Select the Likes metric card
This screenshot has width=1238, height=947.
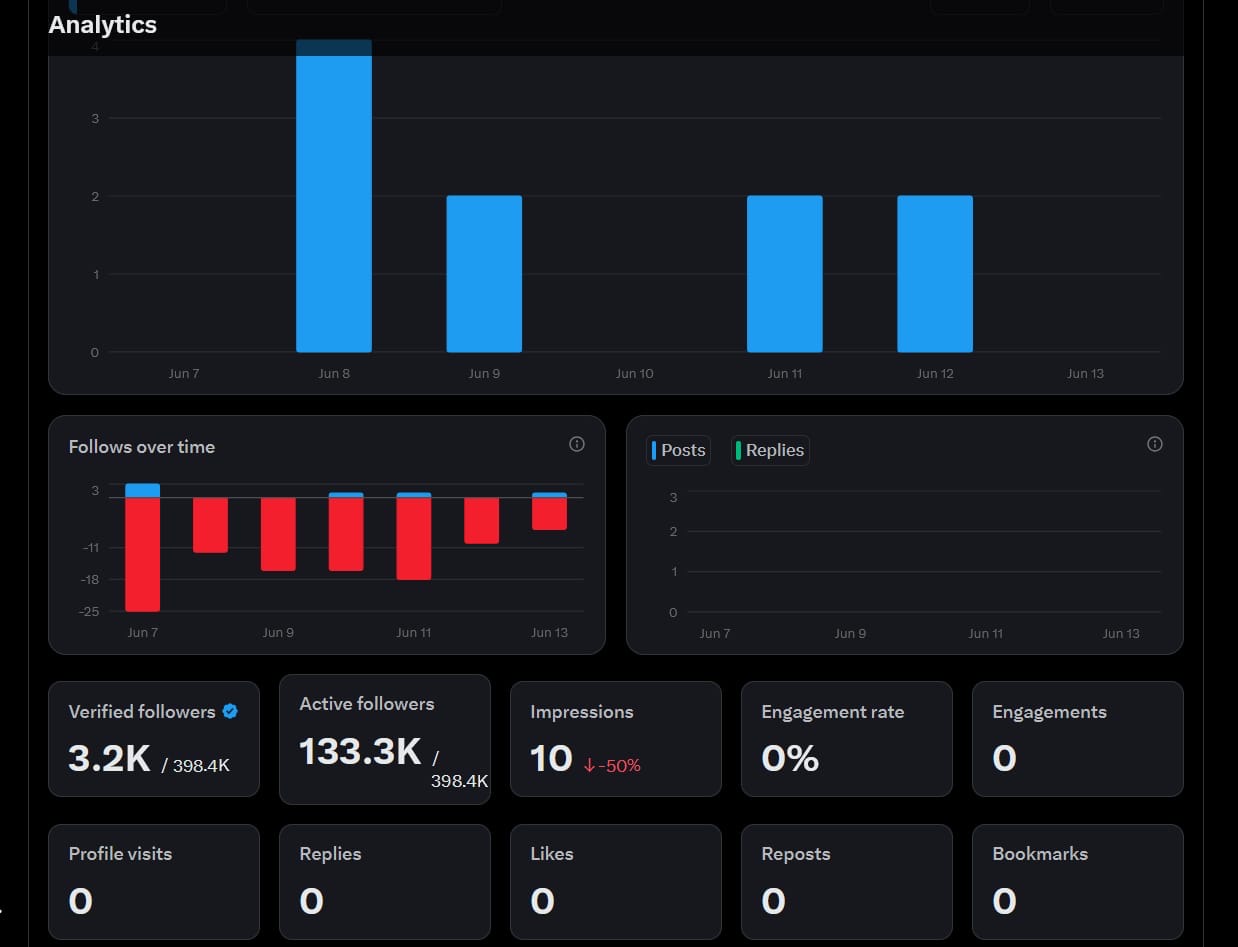(616, 881)
